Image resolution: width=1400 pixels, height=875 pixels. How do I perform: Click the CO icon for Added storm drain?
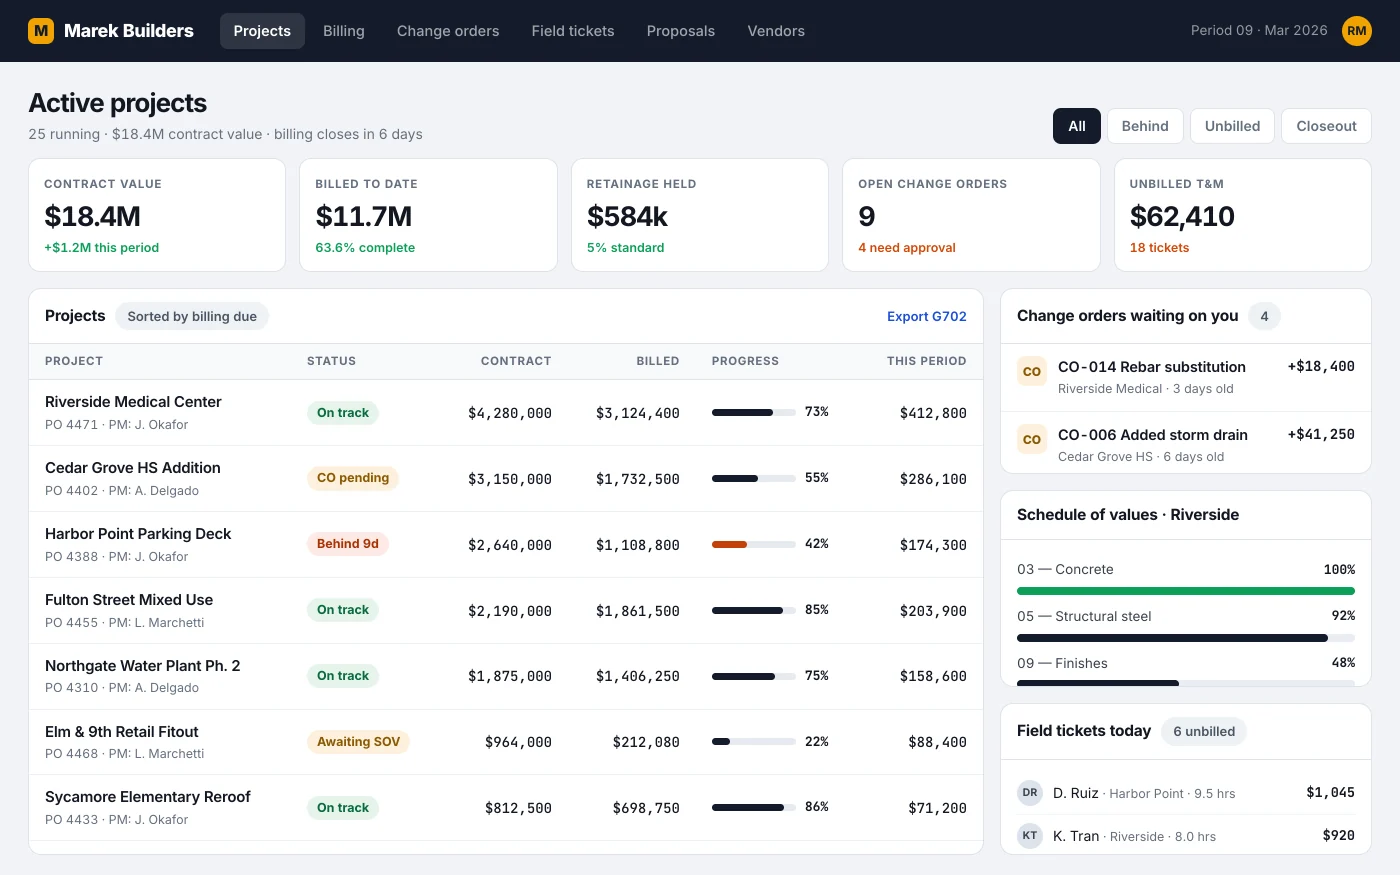tap(1032, 439)
